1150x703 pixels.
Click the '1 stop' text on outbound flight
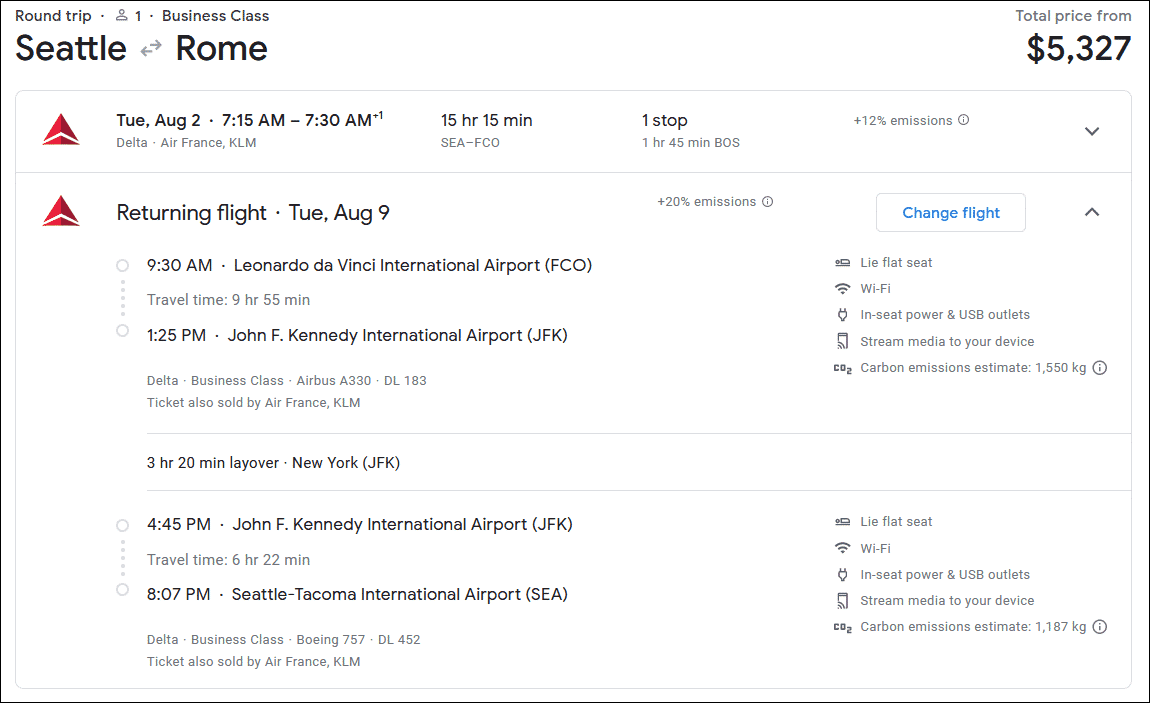[x=664, y=120]
